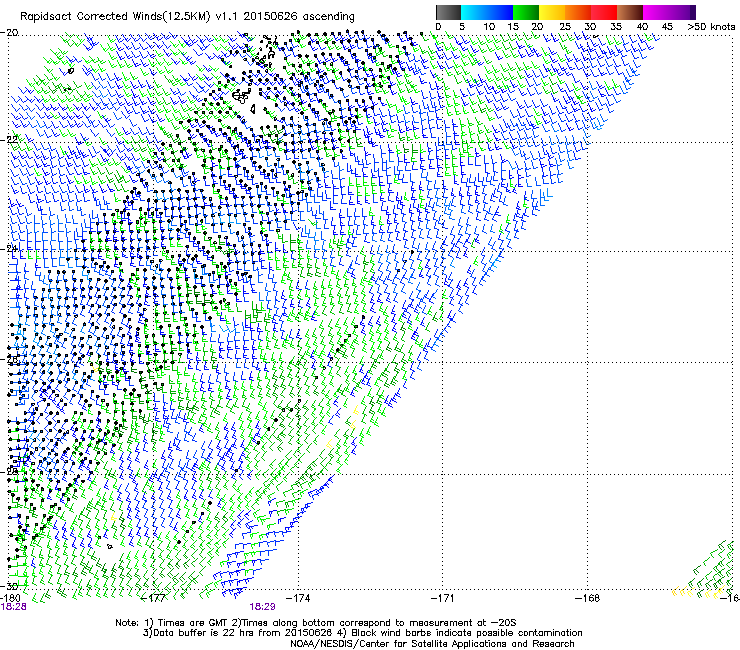
Task: Click the '-180' longitude axis label
Action: 10,598
